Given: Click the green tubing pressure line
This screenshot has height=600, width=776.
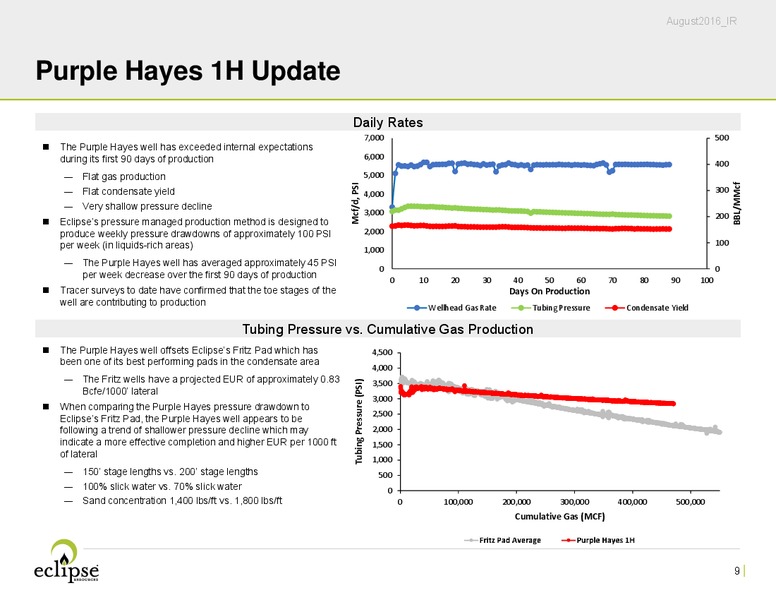Looking at the screenshot, I should 549,212.
